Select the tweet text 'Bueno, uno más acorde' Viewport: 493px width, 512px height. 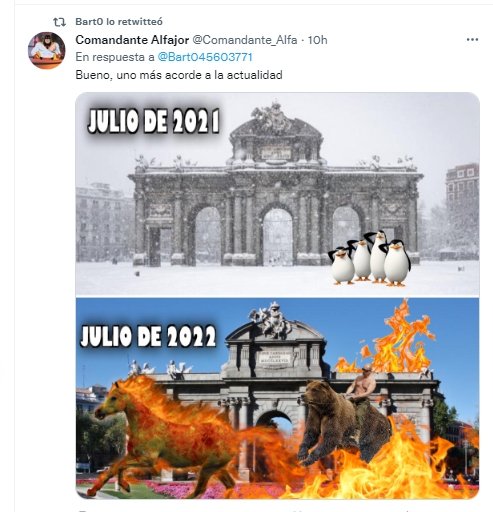[136, 75]
